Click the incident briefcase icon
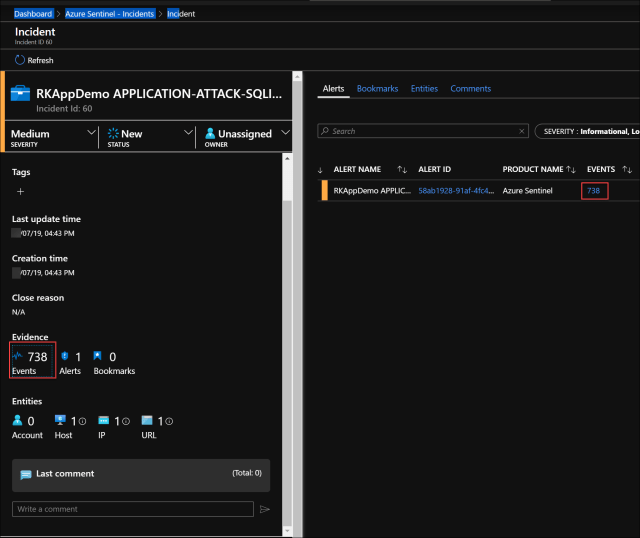This screenshot has height=538, width=640. (x=21, y=94)
